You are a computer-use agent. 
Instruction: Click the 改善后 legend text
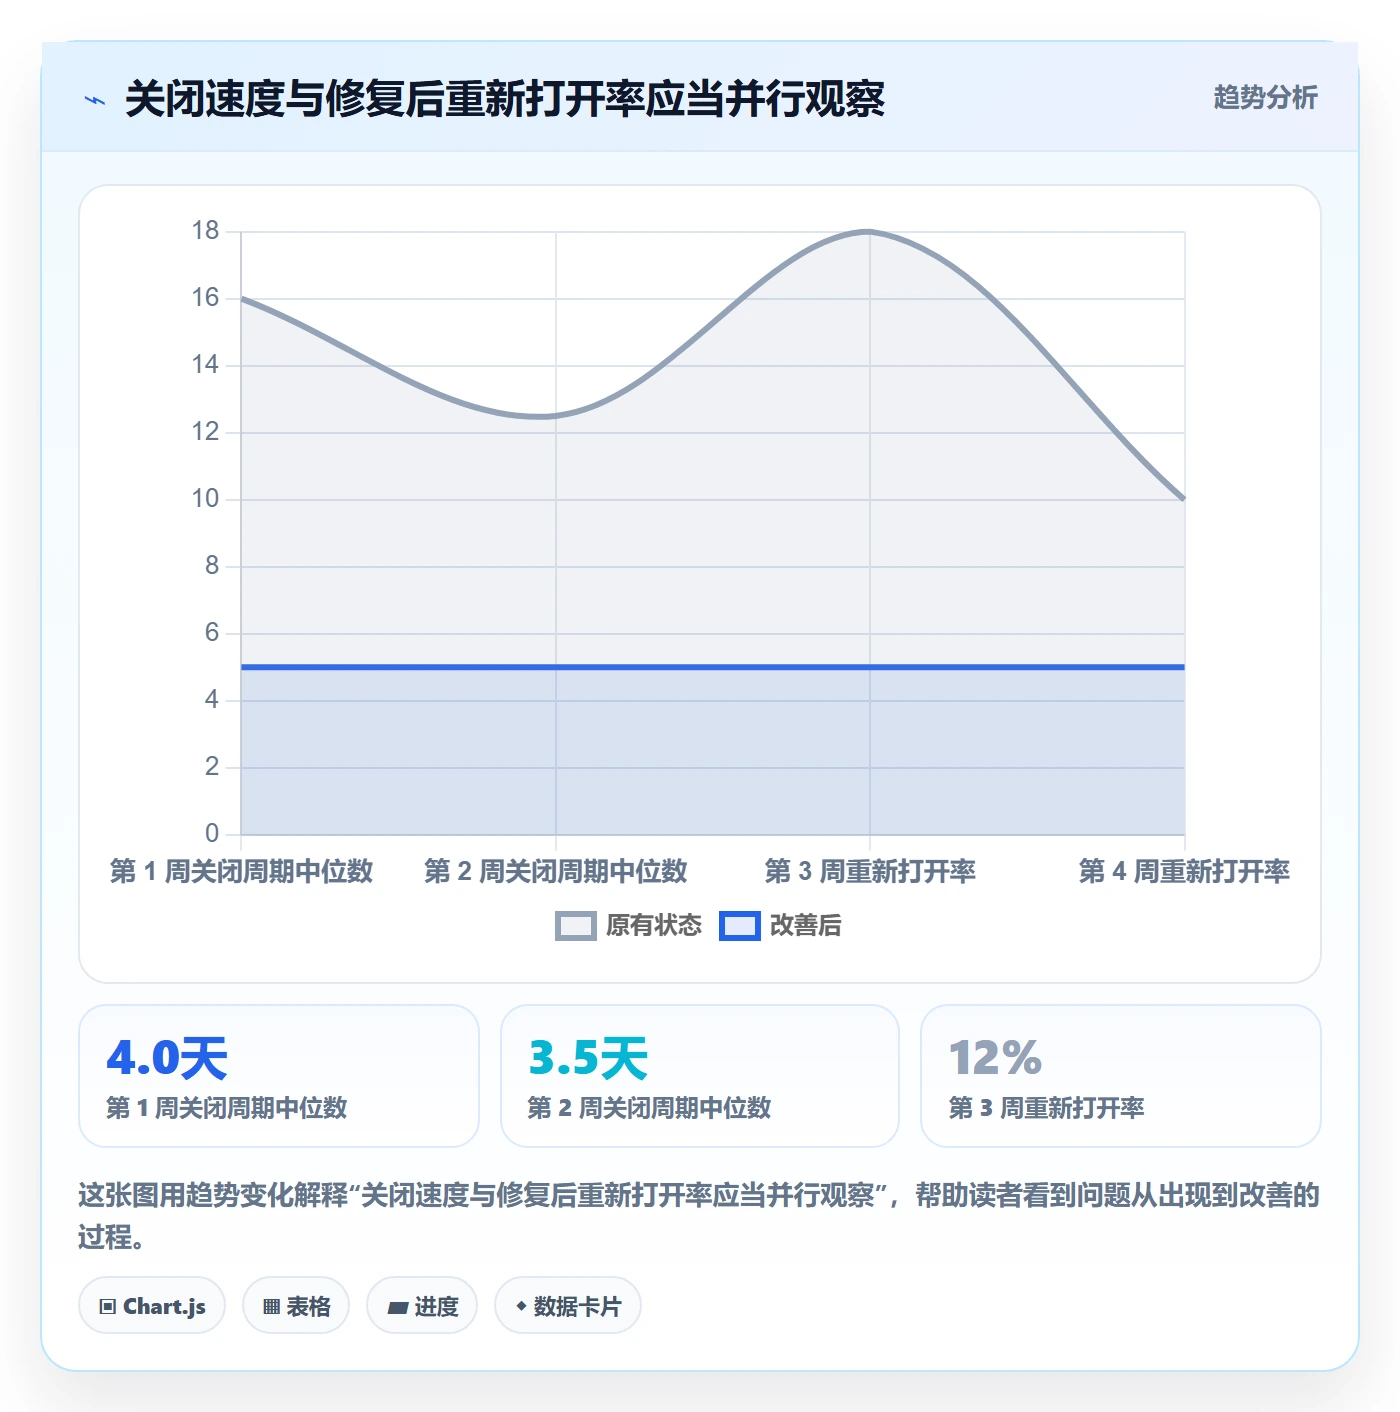click(x=806, y=926)
